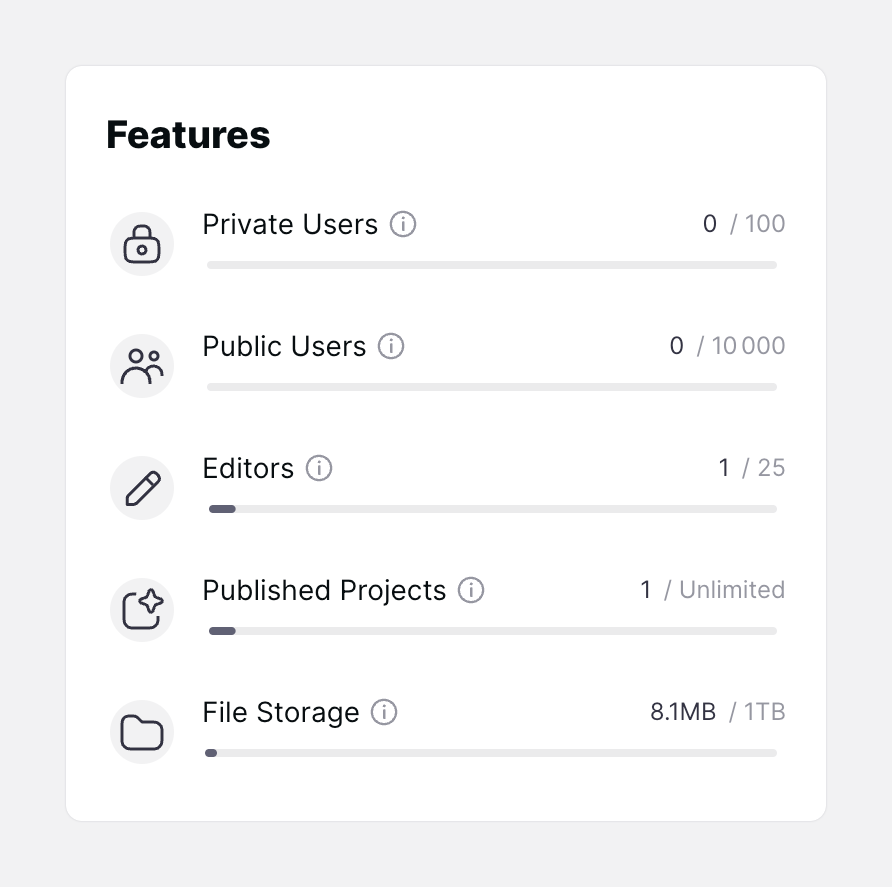Click the info icon next to File Storage

[x=384, y=712]
